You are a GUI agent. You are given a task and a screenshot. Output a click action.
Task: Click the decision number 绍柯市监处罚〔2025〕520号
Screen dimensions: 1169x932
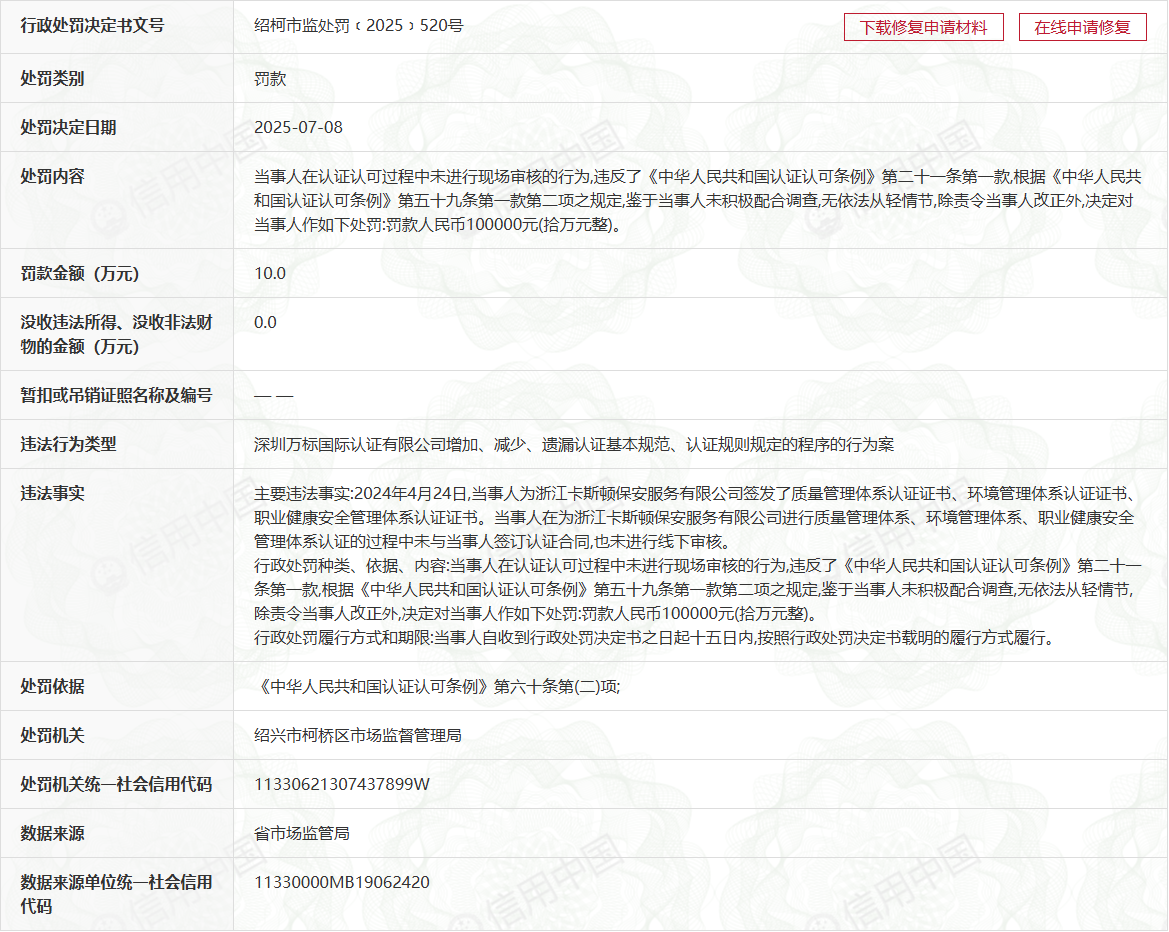tap(358, 26)
